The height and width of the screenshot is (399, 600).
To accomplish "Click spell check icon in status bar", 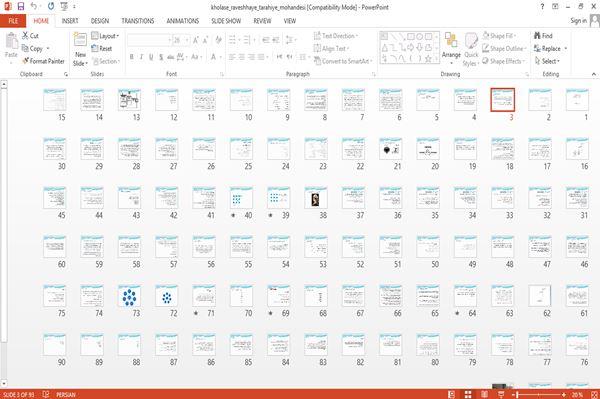I will pyautogui.click(x=46, y=394).
